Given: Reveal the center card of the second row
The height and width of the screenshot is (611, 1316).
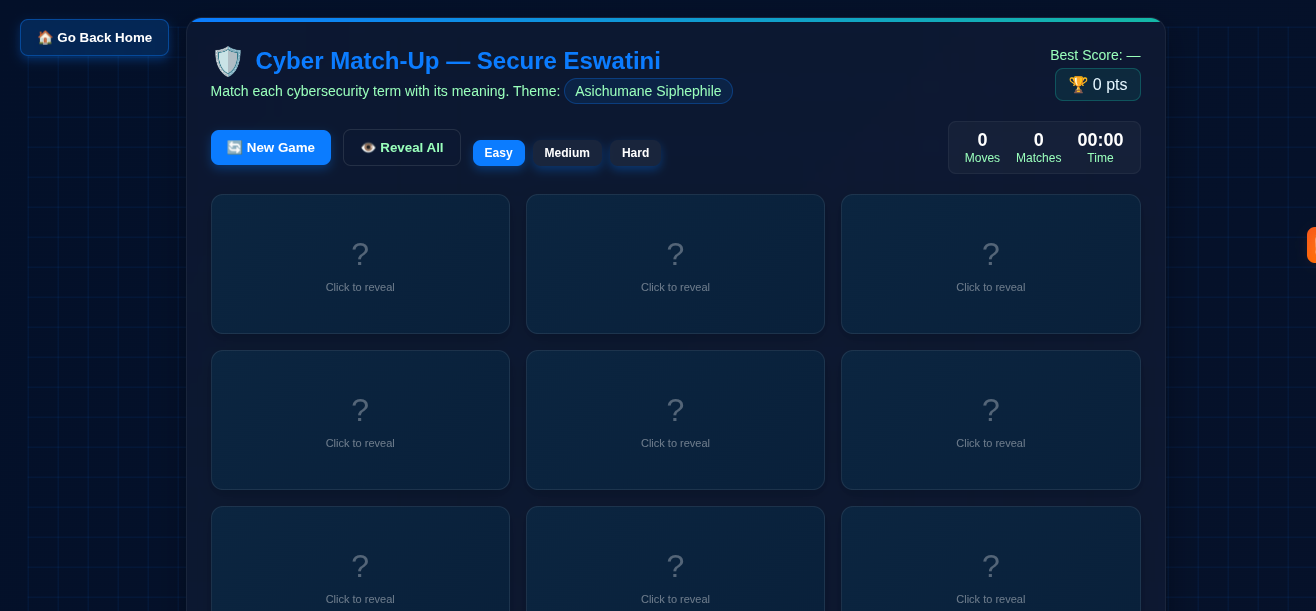Looking at the screenshot, I should coord(675,420).
